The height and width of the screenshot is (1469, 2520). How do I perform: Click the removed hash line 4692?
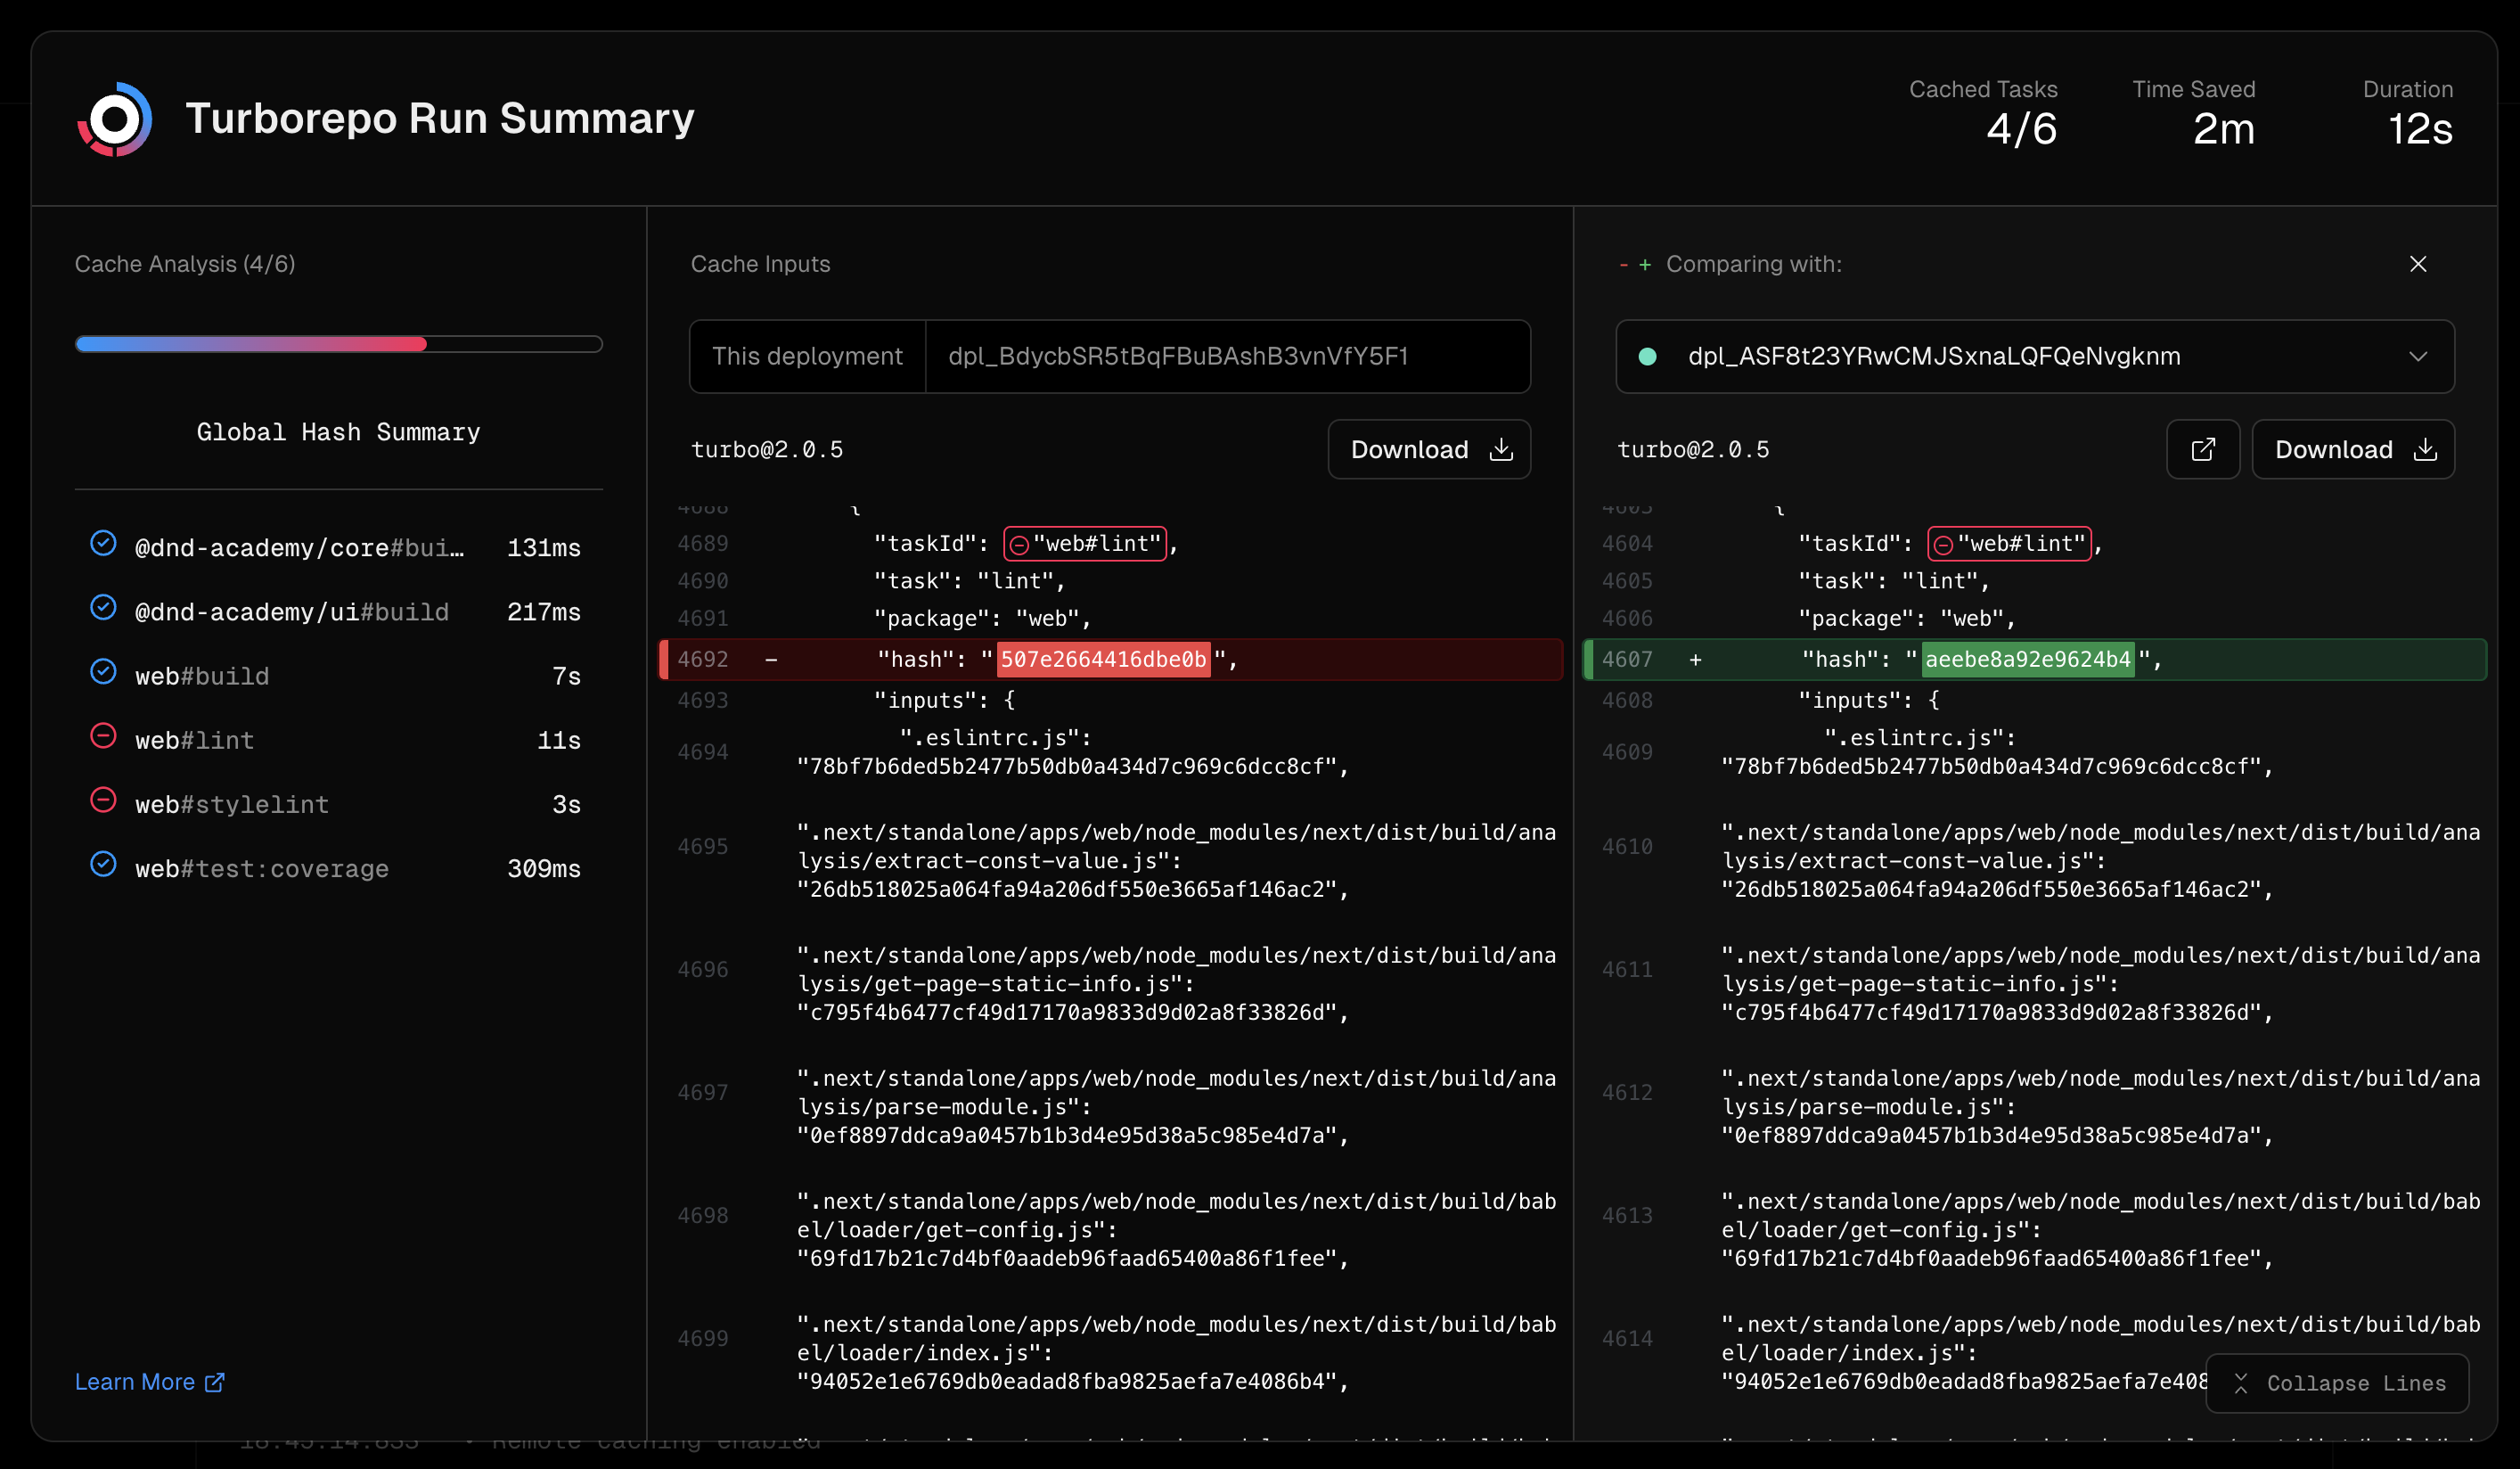coord(1110,660)
